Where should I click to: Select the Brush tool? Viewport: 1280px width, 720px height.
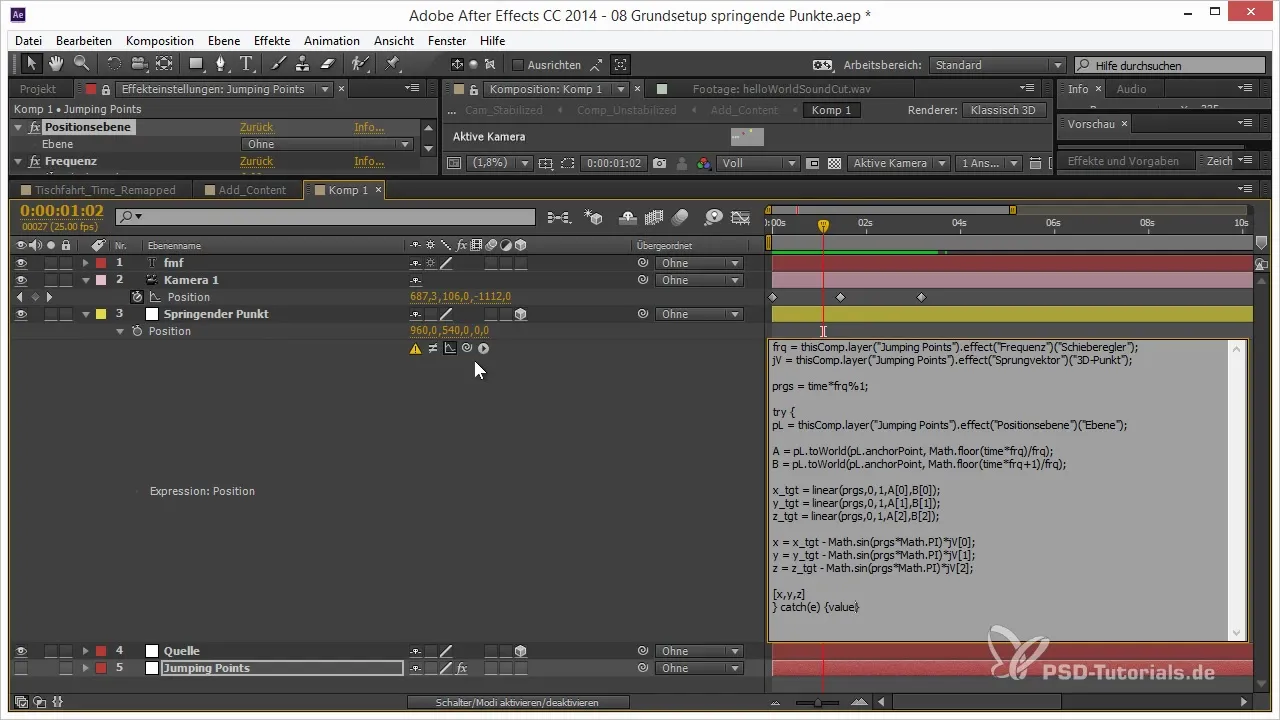[279, 64]
